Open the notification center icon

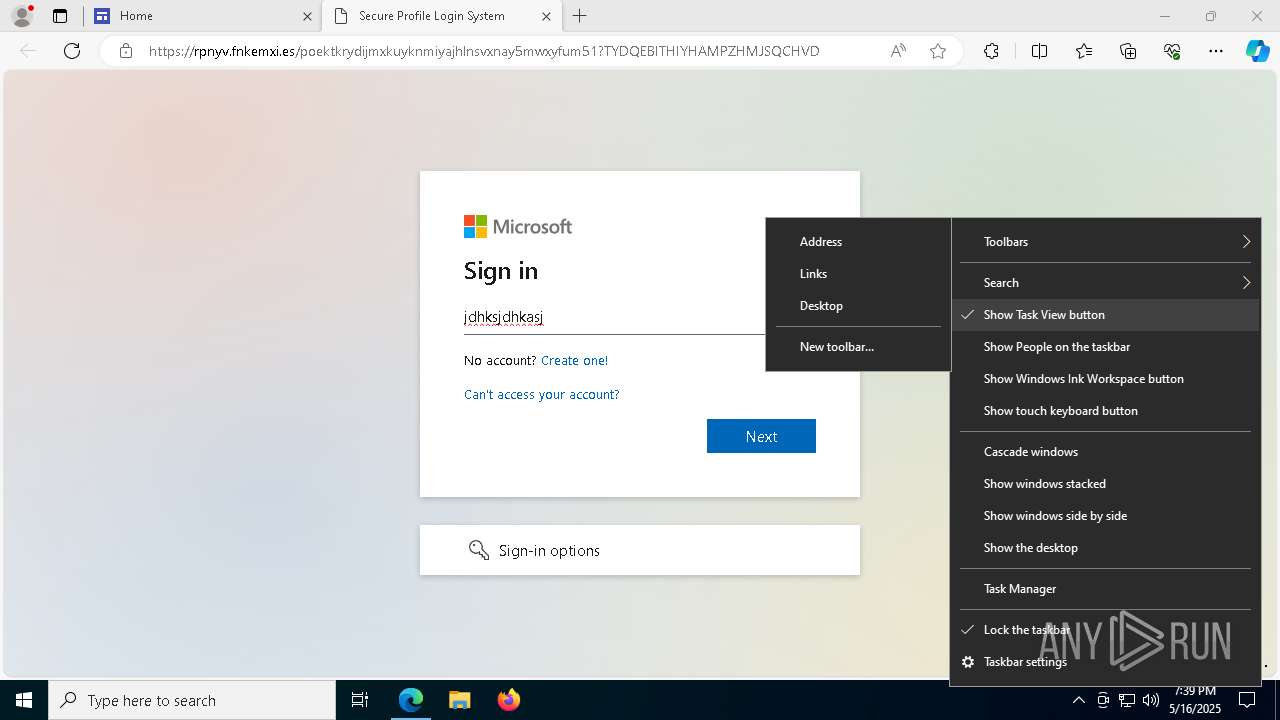[1247, 700]
